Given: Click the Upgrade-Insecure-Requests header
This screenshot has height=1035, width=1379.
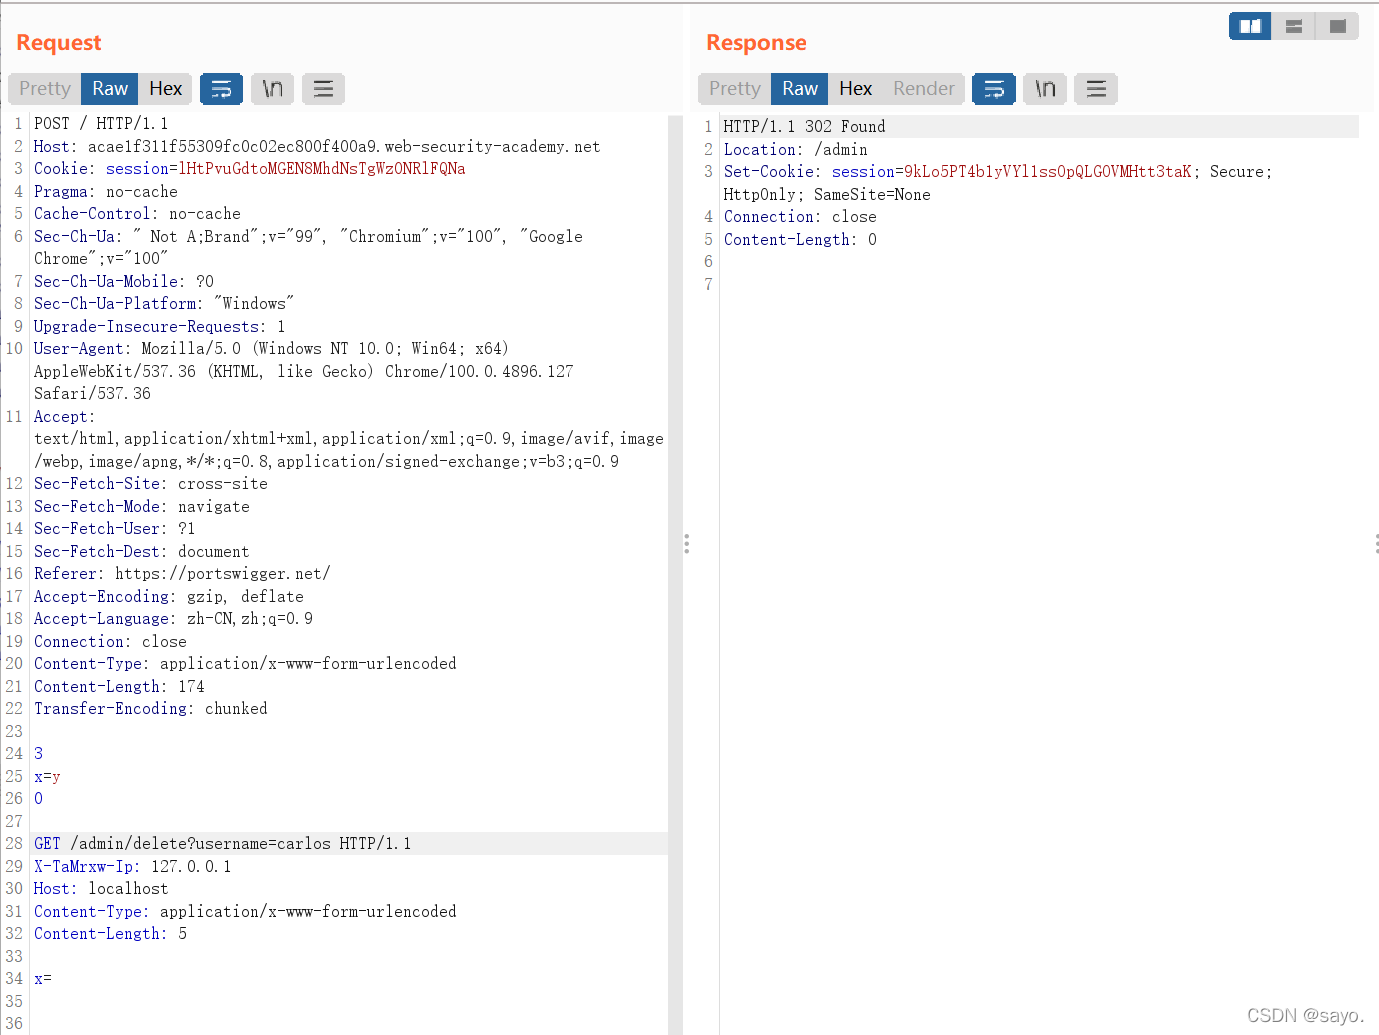Looking at the screenshot, I should (x=160, y=327).
